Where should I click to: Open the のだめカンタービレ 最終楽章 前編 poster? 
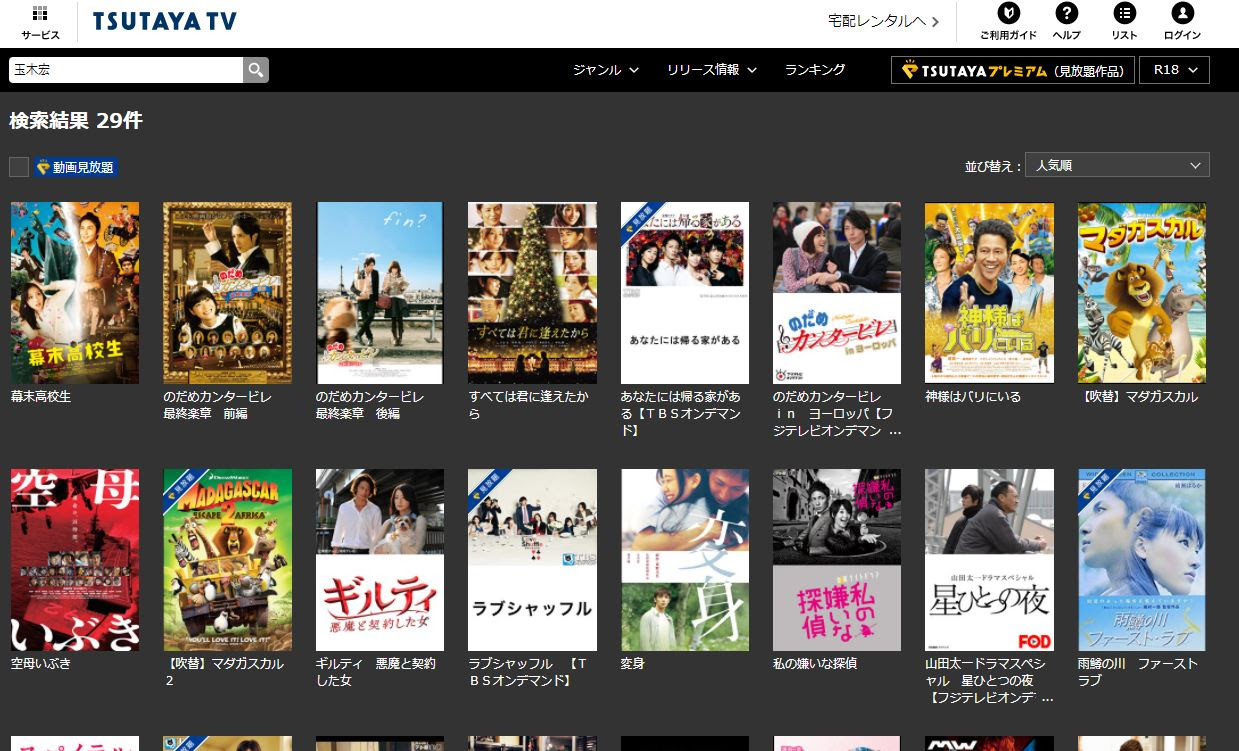pos(228,293)
